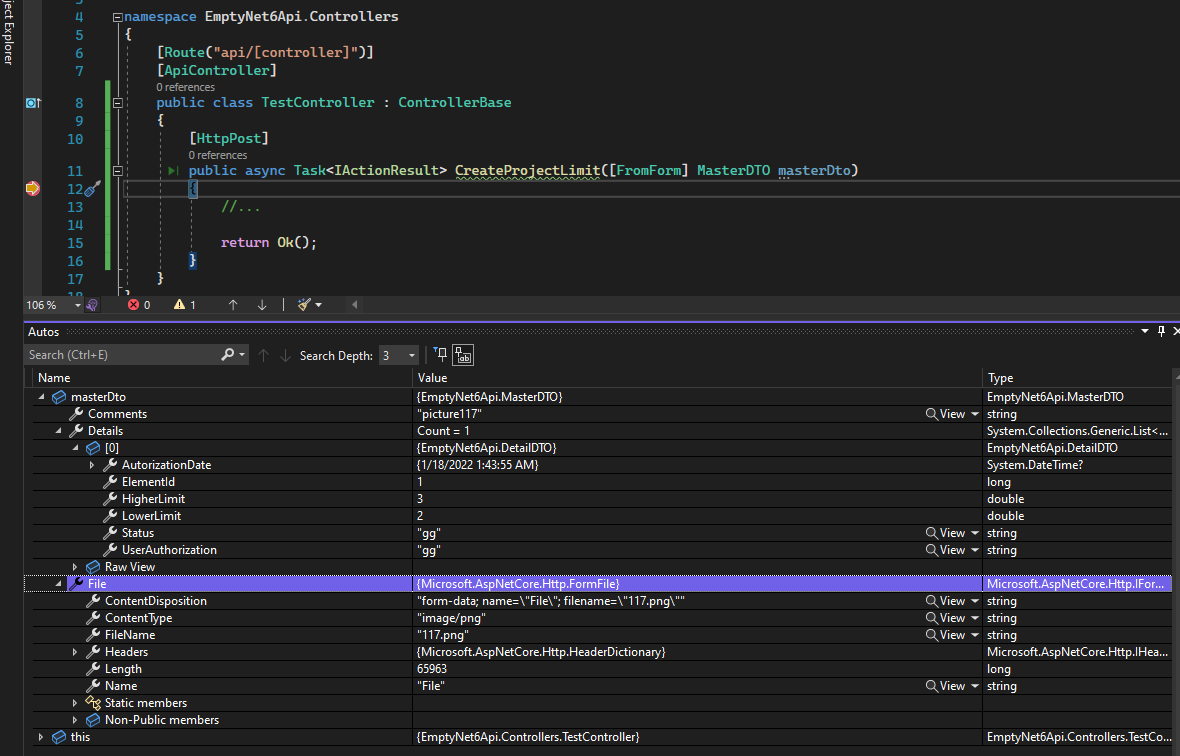Toggle the show type names button in Autos toolbar
This screenshot has width=1180, height=756.
coord(463,355)
